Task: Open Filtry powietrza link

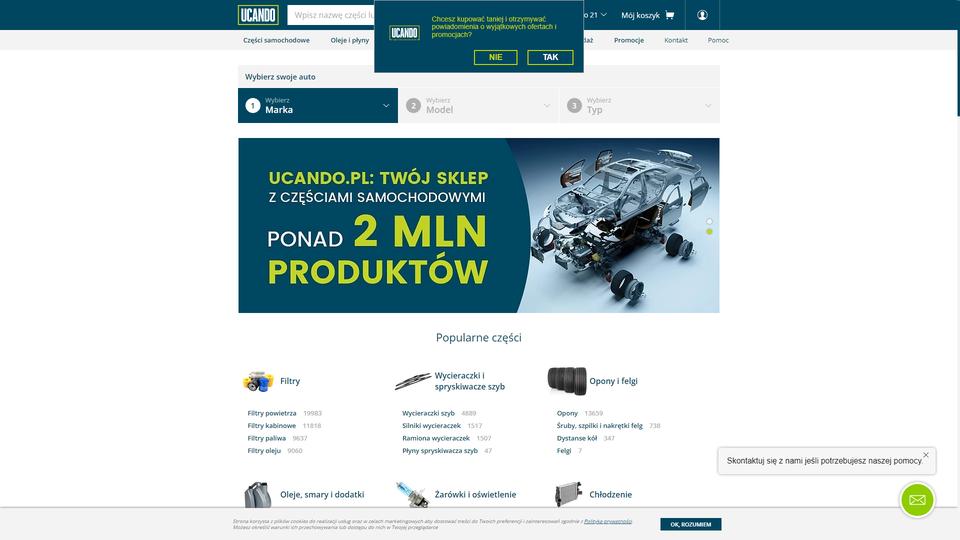Action: tap(272, 413)
